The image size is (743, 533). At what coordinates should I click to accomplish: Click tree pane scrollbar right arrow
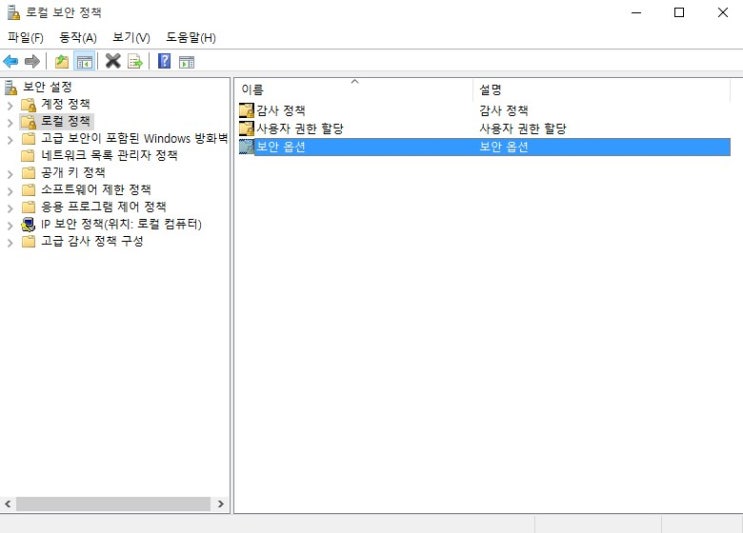(x=221, y=504)
